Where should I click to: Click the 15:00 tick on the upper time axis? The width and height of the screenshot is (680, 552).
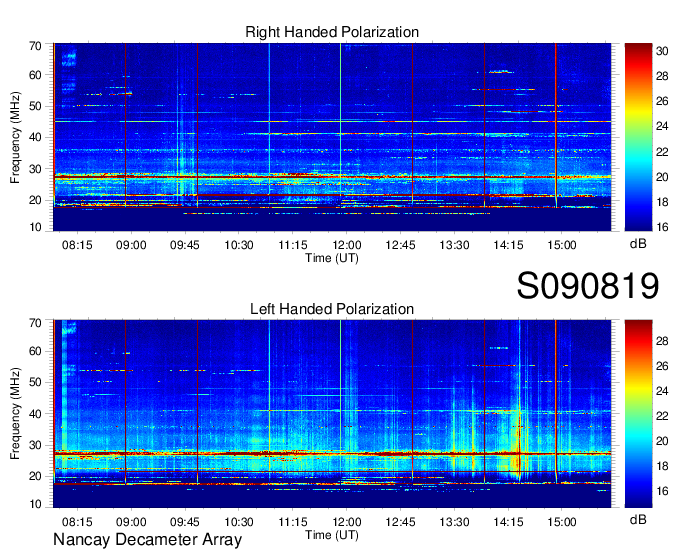point(562,245)
